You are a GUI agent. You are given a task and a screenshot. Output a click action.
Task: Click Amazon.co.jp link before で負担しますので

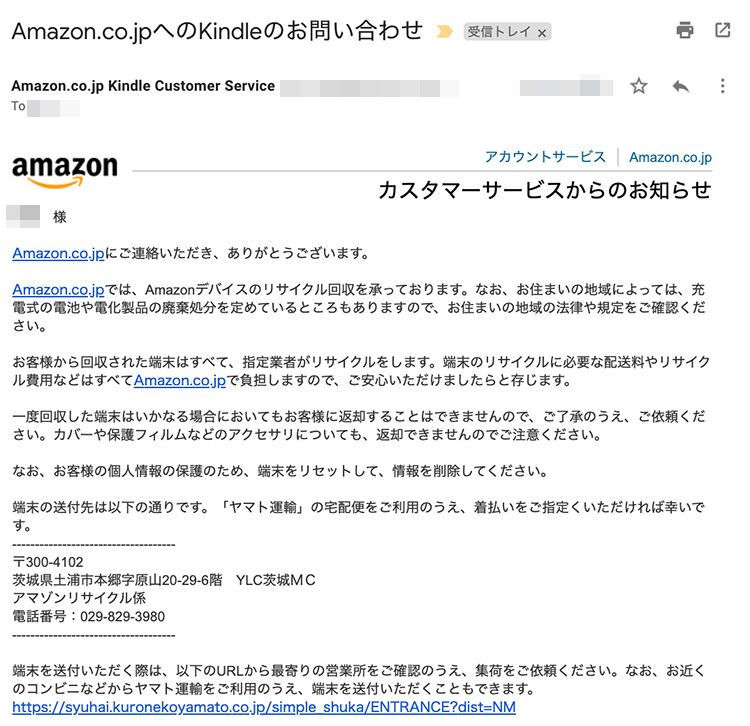(x=180, y=380)
